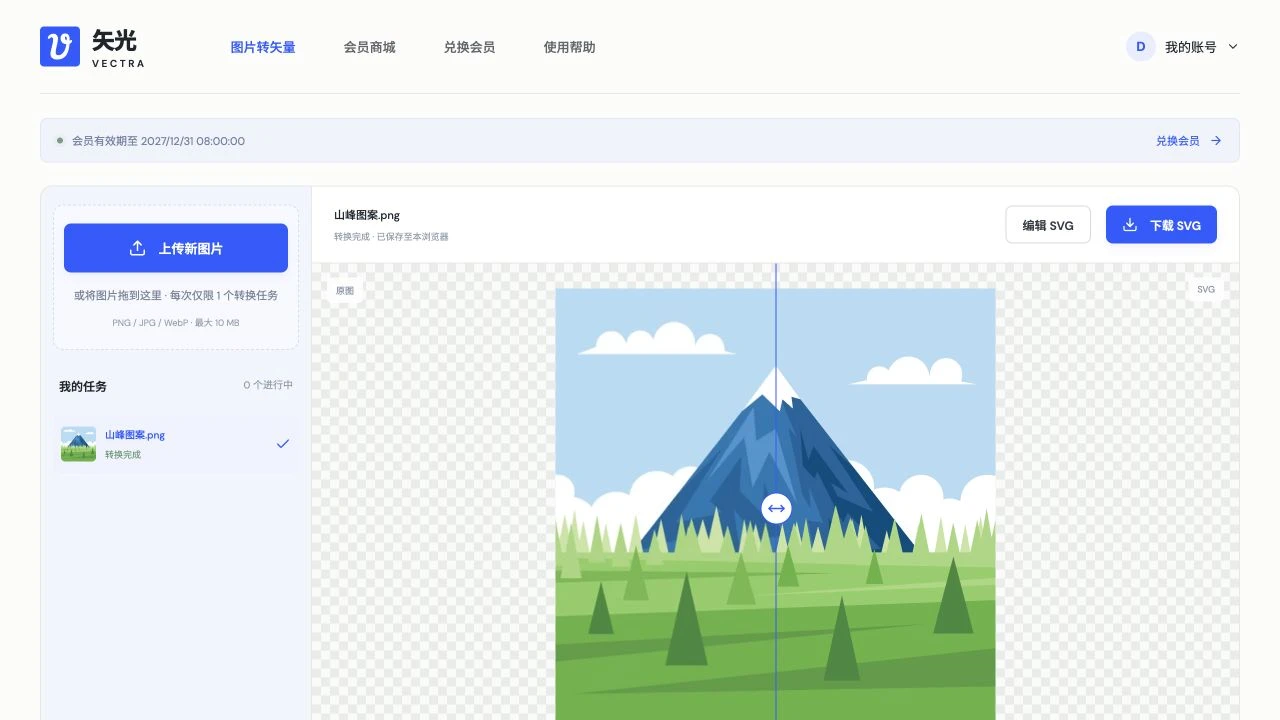Open the 兑换会员 nav item
Screen dimensions: 1280x720
pyautogui.click(x=469, y=47)
